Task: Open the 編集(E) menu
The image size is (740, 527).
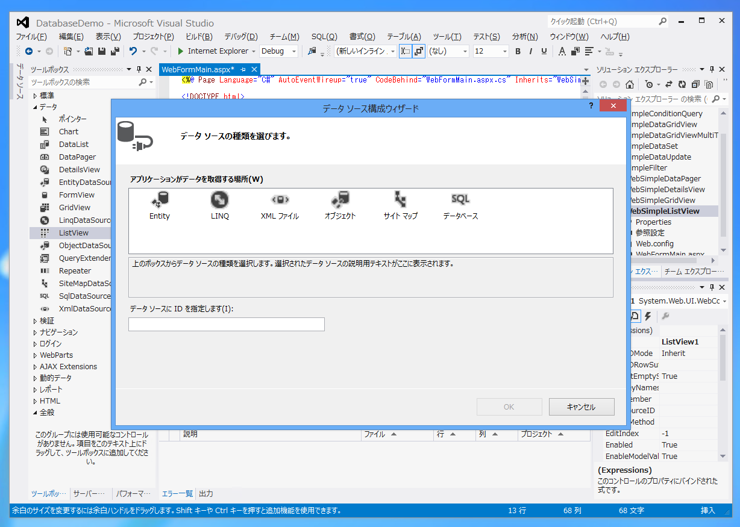Action: pyautogui.click(x=71, y=37)
